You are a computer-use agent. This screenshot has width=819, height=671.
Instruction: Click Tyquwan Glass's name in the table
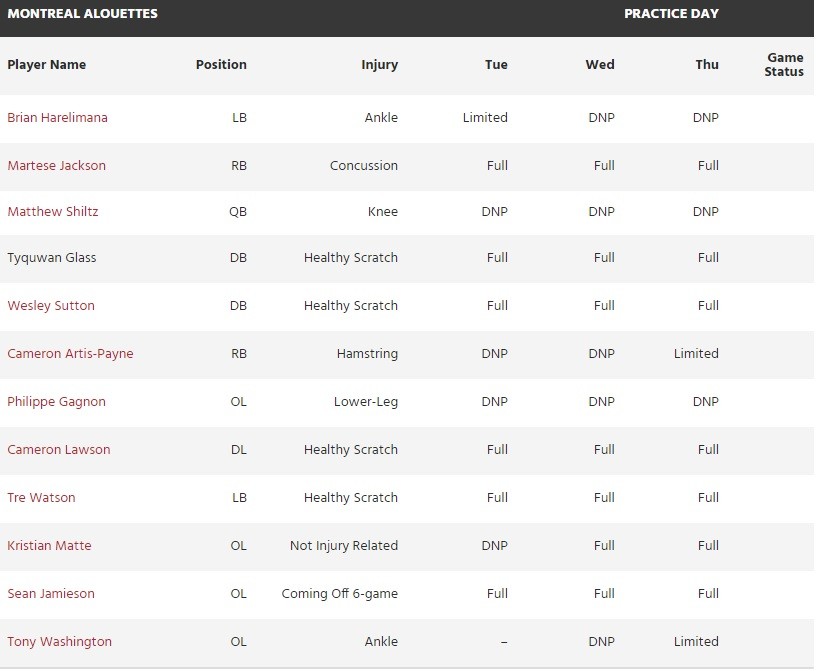click(x=51, y=258)
